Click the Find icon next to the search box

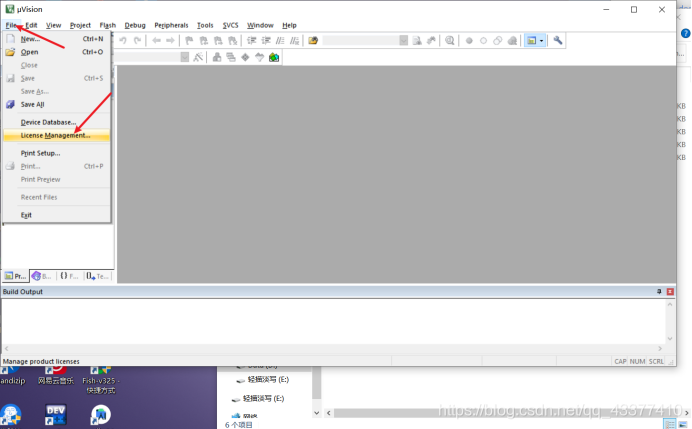[417, 41]
